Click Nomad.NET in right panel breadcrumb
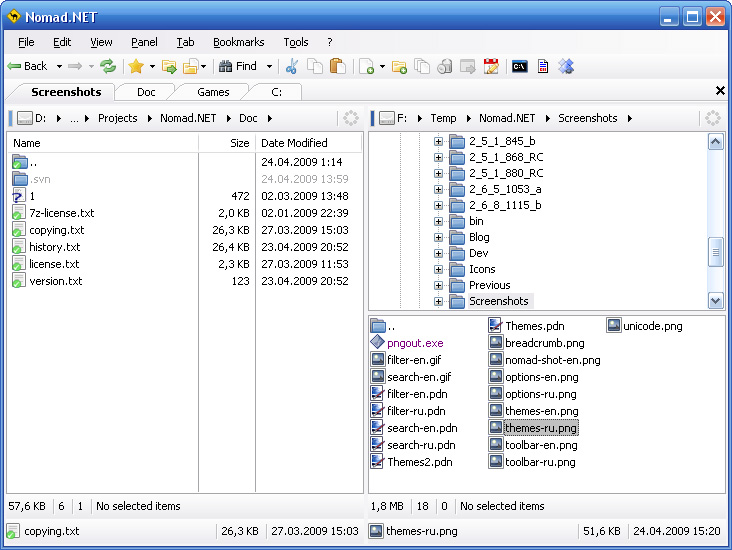 tap(506, 118)
